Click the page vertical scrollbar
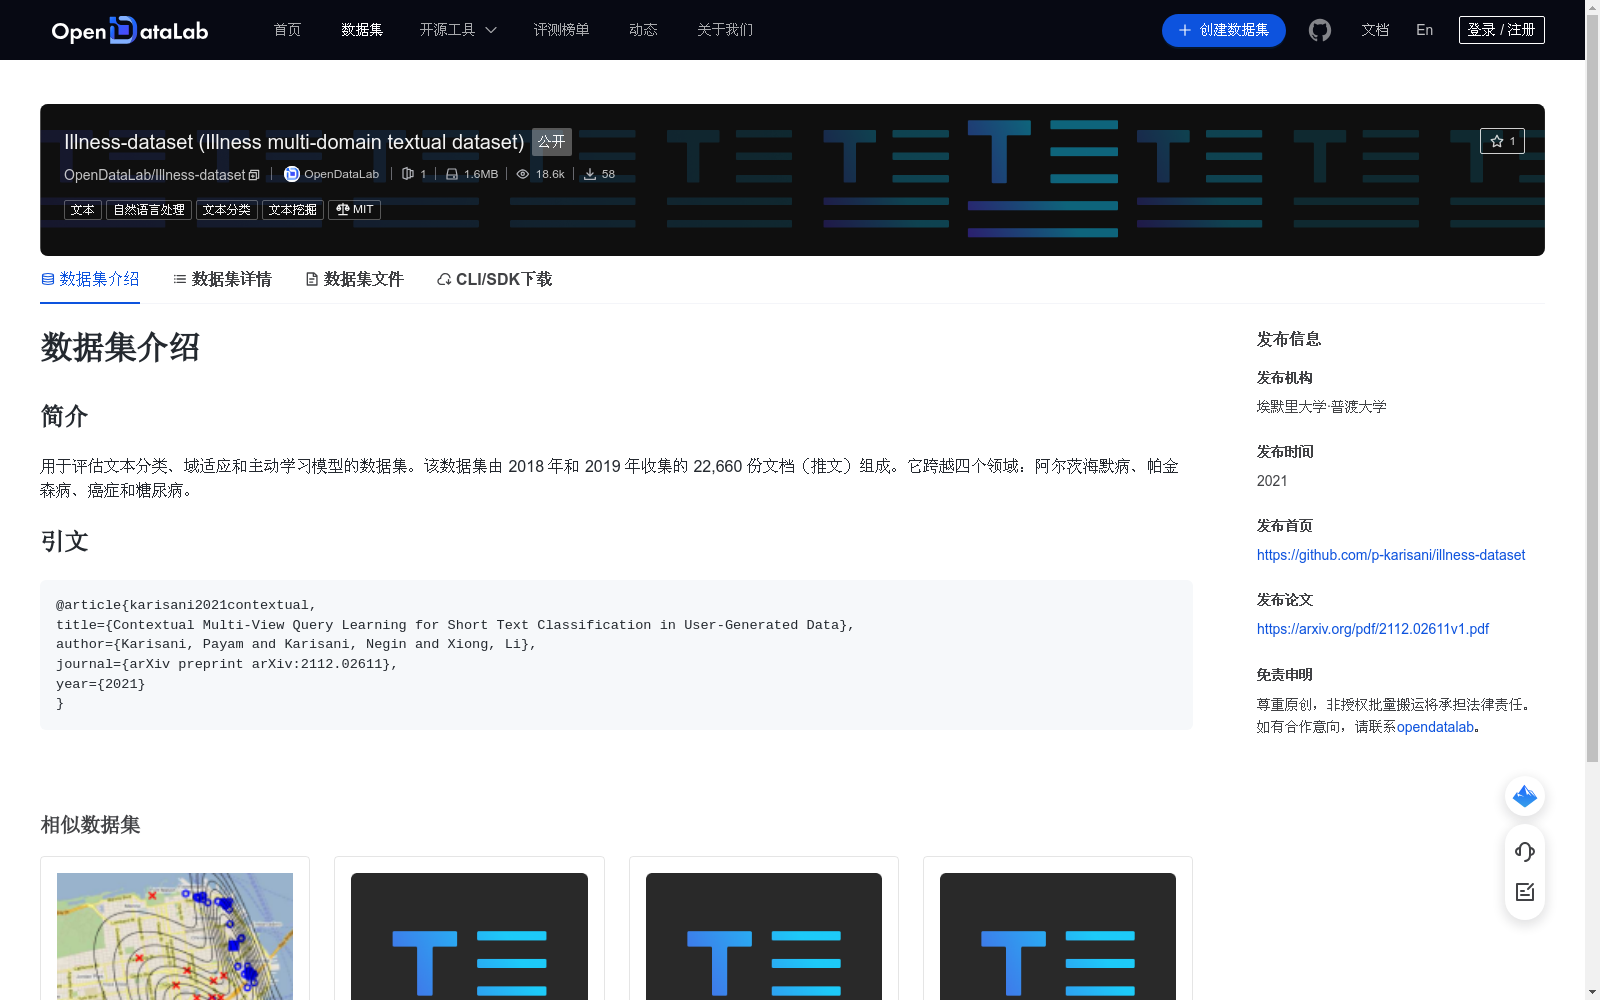 [1592, 390]
